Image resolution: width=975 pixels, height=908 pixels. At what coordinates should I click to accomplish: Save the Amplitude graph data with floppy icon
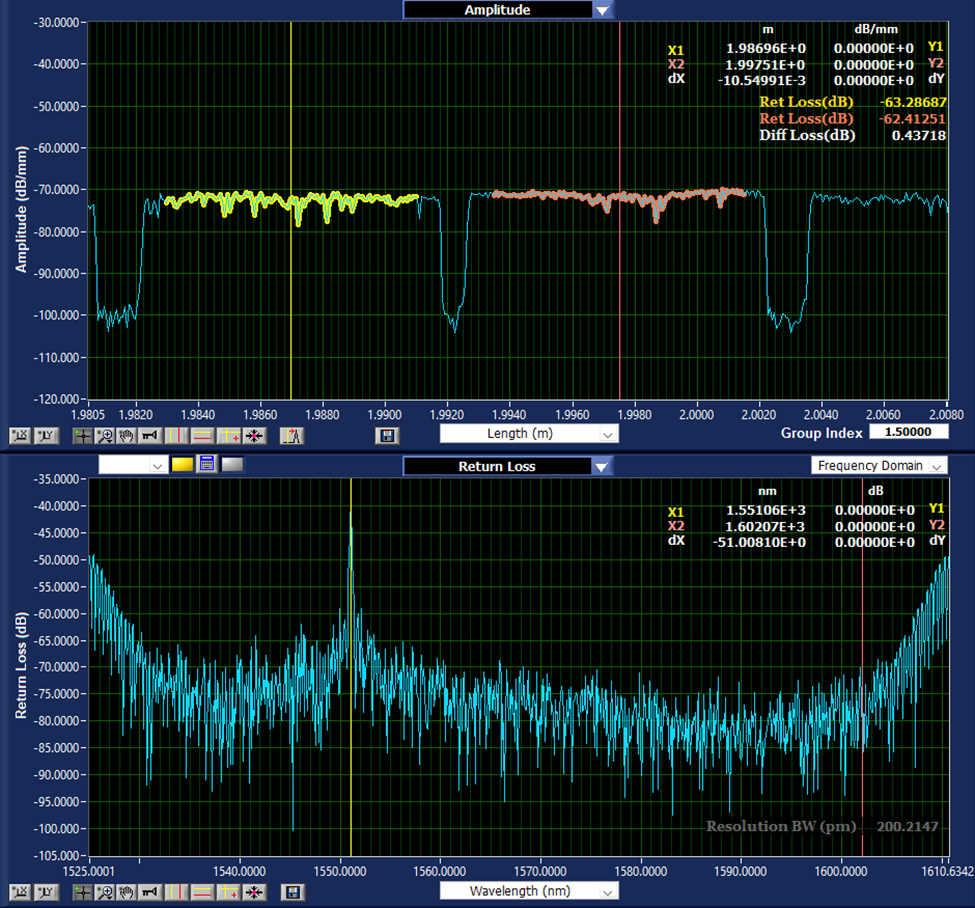click(387, 436)
